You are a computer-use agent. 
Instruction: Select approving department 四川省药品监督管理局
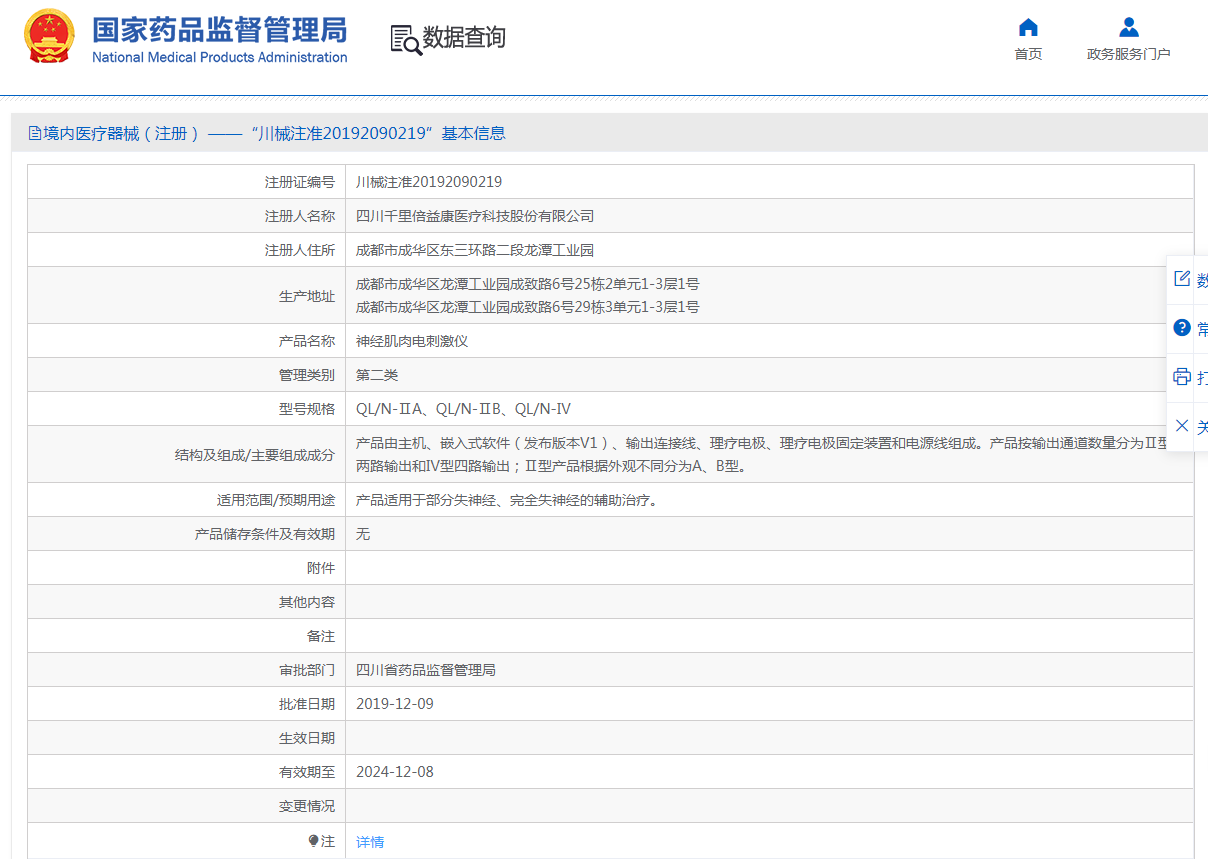click(x=426, y=670)
